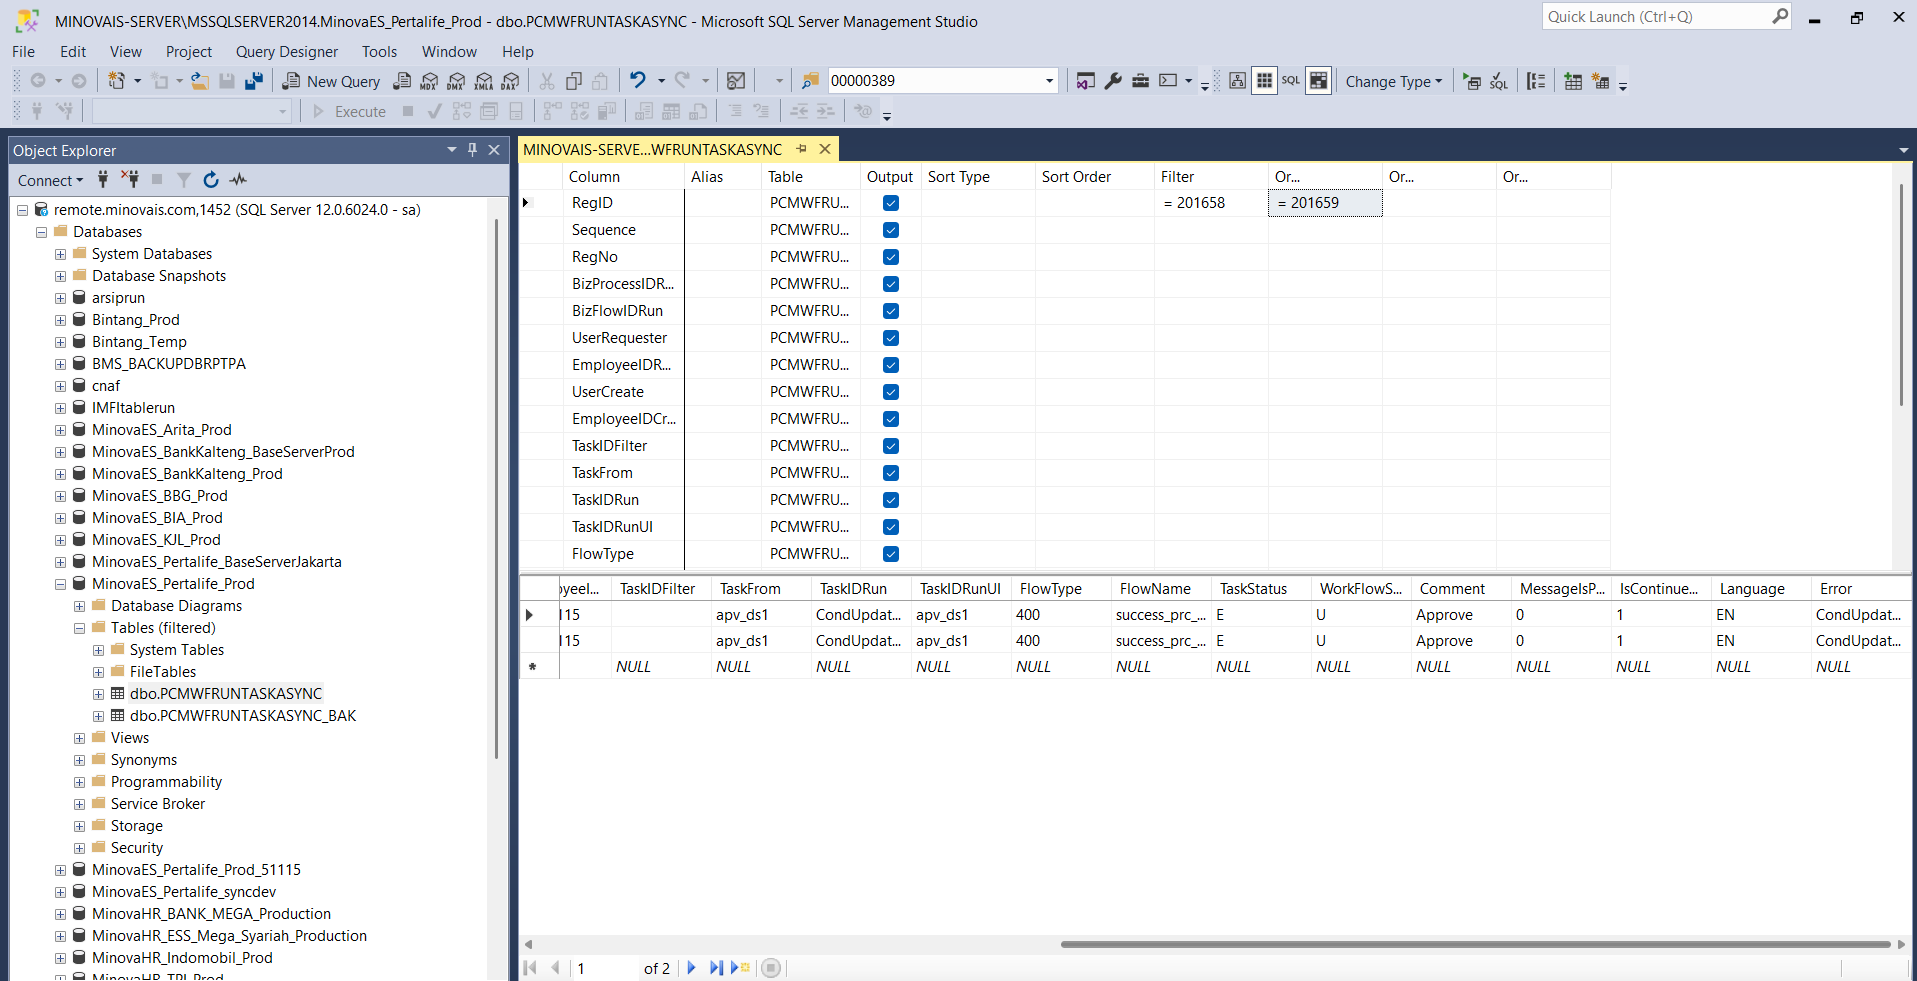Screen dimensions: 1917x981
Task: Open the 00000389 search combo box dropdown
Action: [x=1049, y=81]
